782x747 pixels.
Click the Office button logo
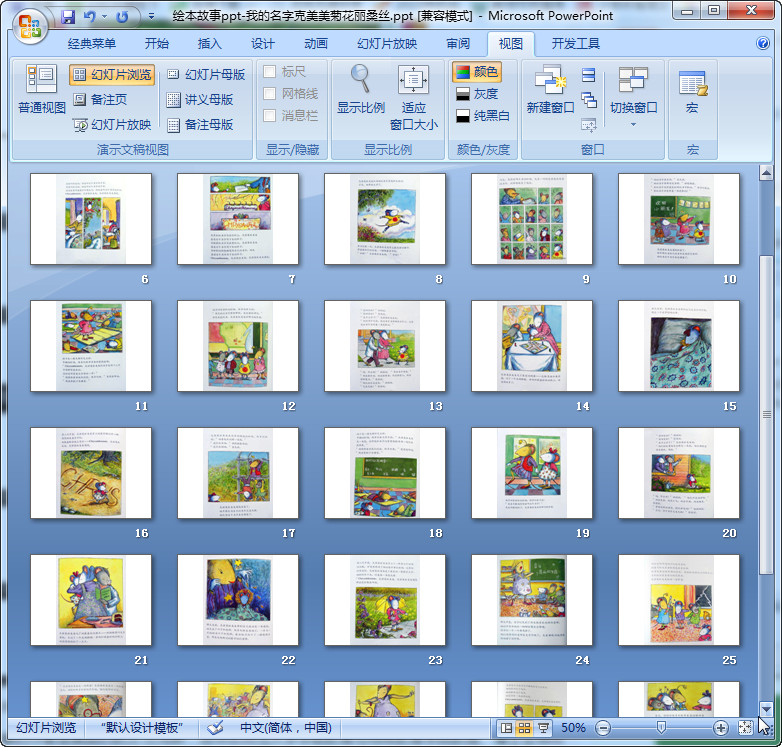[x=30, y=26]
